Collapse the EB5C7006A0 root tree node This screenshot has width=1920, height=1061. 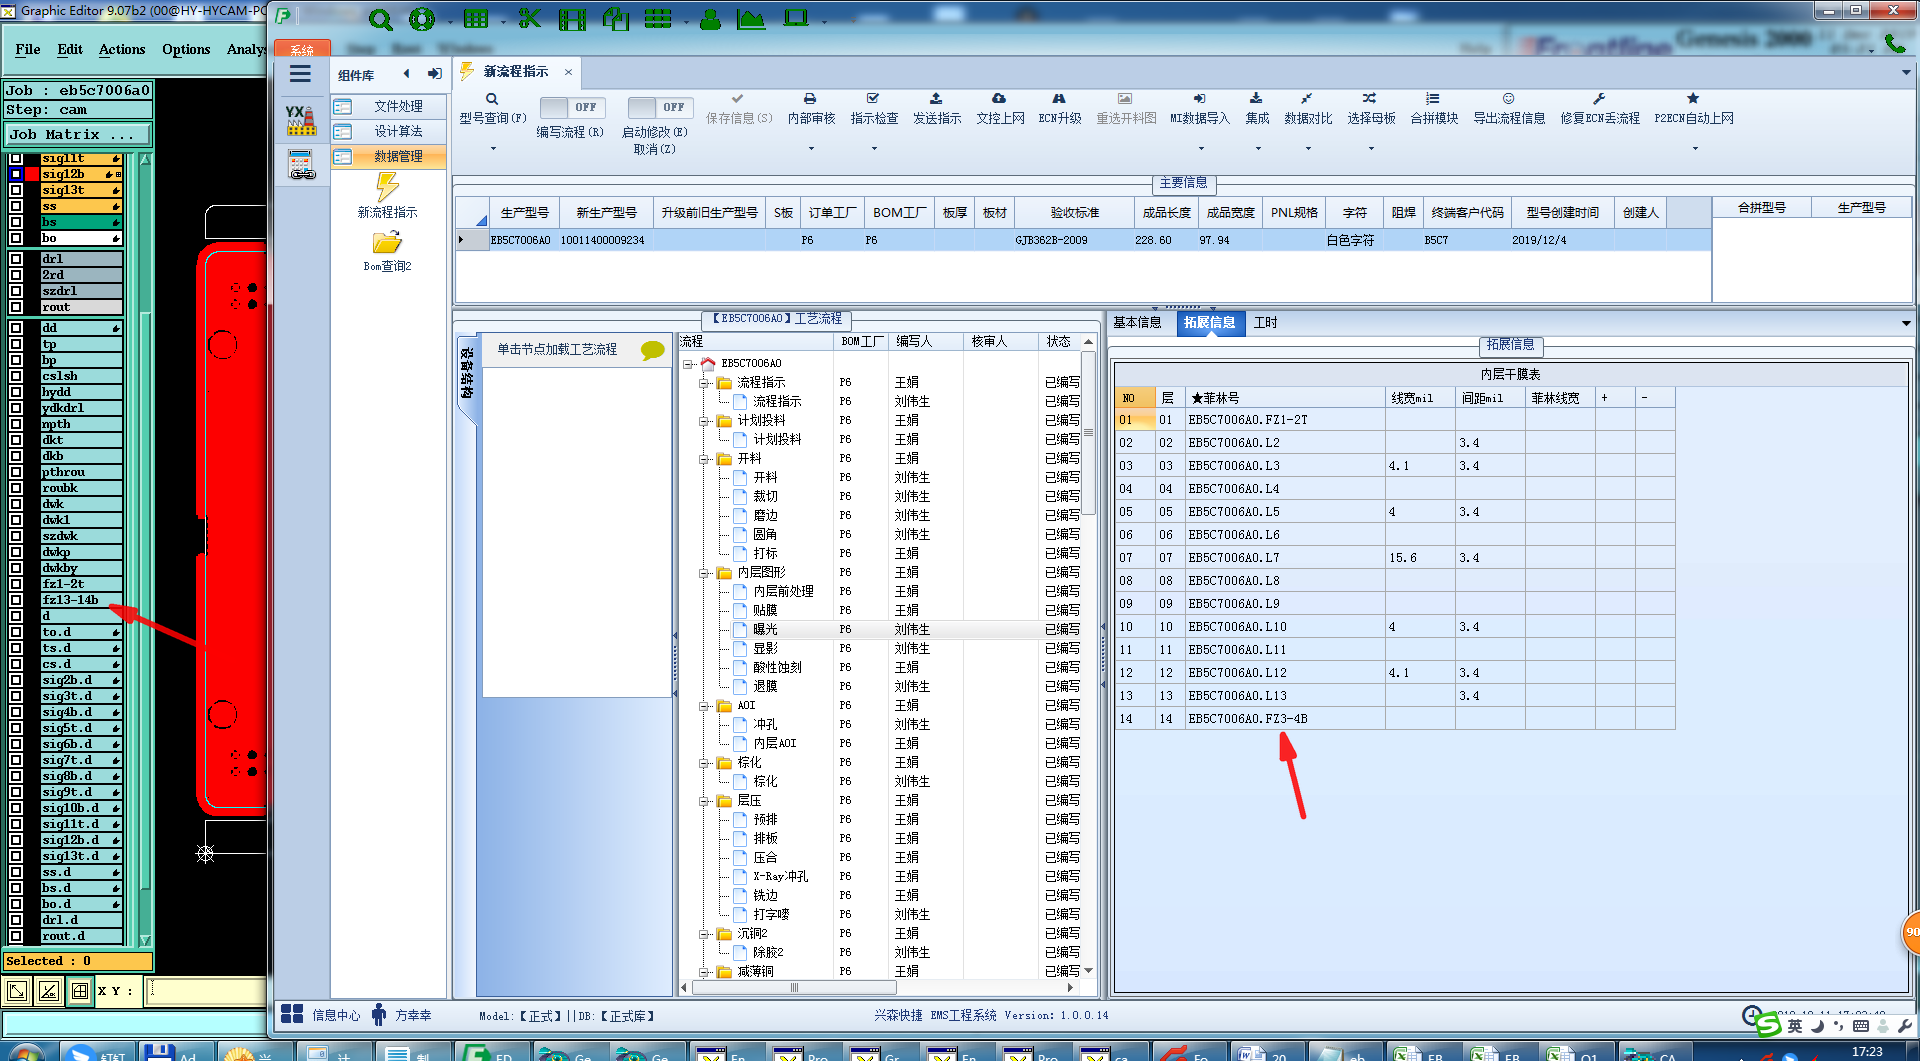(688, 364)
